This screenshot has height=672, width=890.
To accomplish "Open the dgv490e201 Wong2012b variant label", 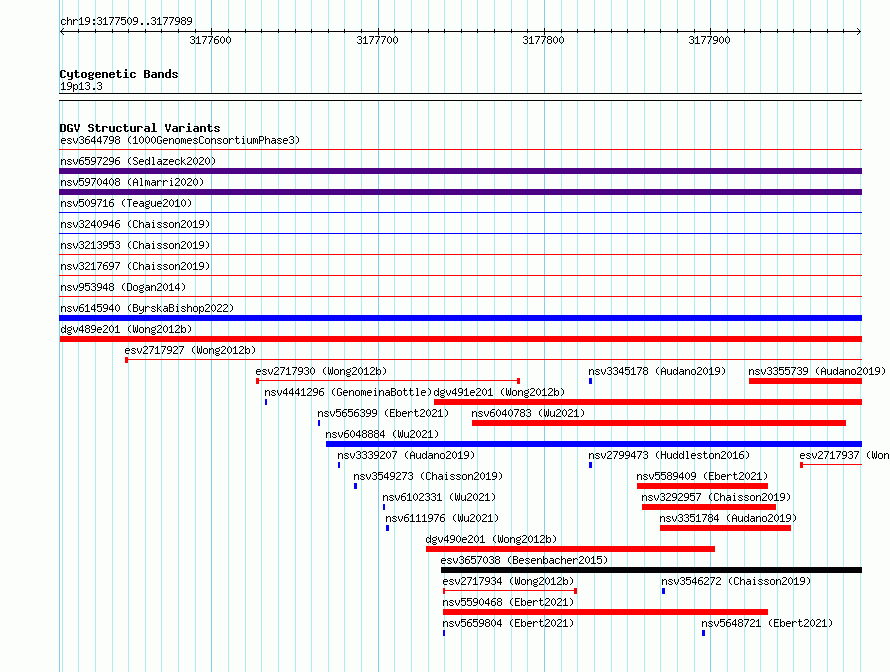I will click(491, 539).
